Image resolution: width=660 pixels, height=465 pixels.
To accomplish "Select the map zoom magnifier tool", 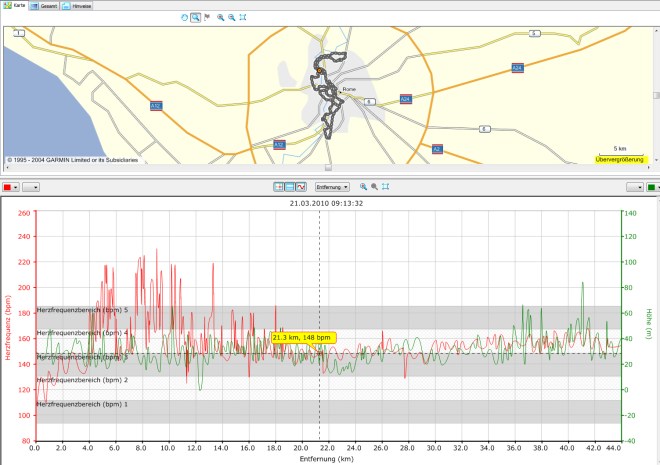I will (x=196, y=17).
